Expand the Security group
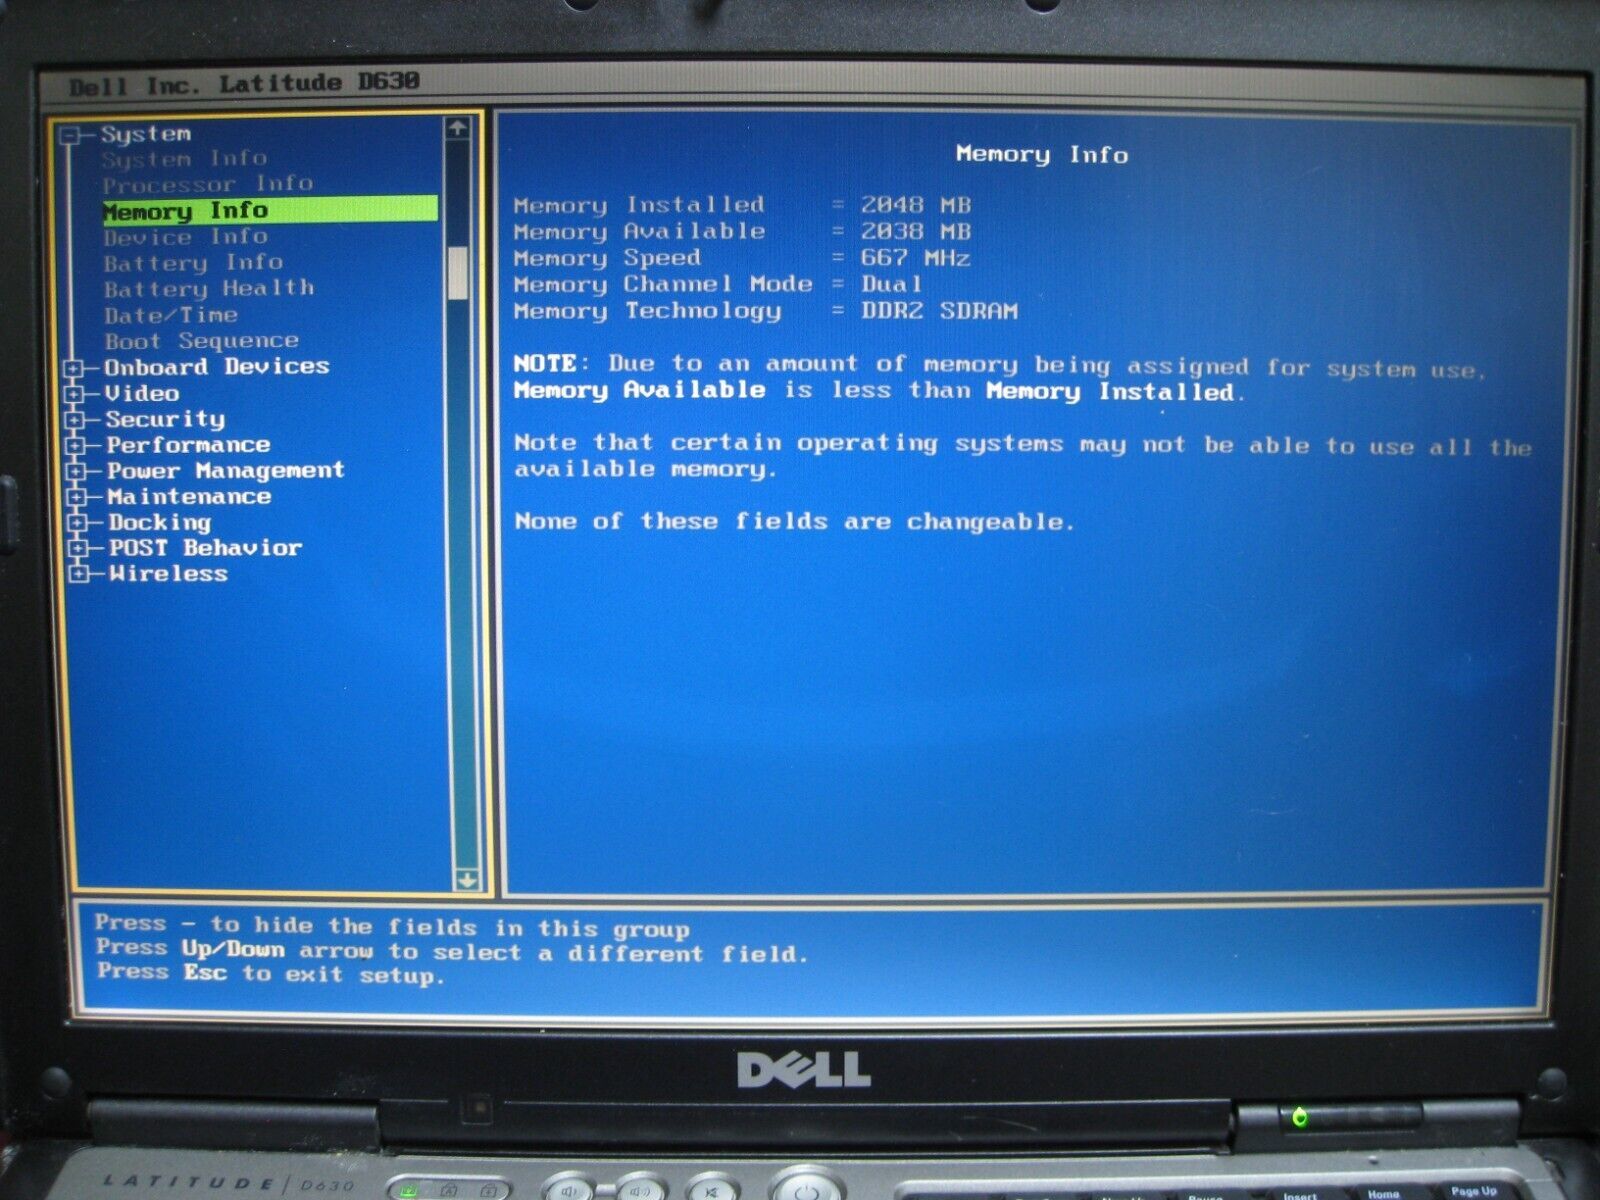 pyautogui.click(x=74, y=420)
